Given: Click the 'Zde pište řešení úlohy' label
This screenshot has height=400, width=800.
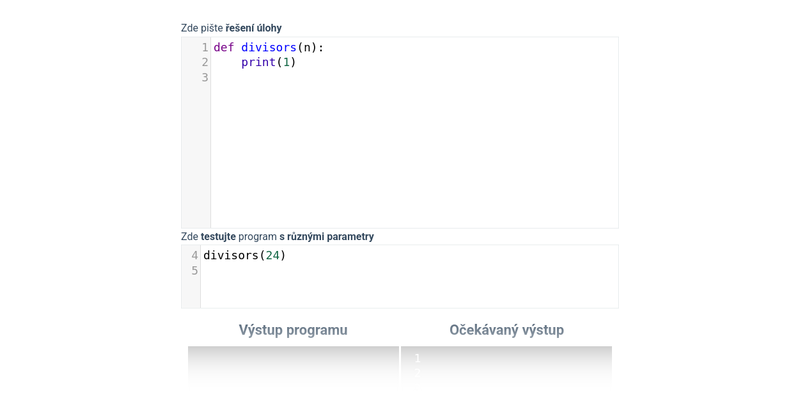Looking at the screenshot, I should 231,28.
